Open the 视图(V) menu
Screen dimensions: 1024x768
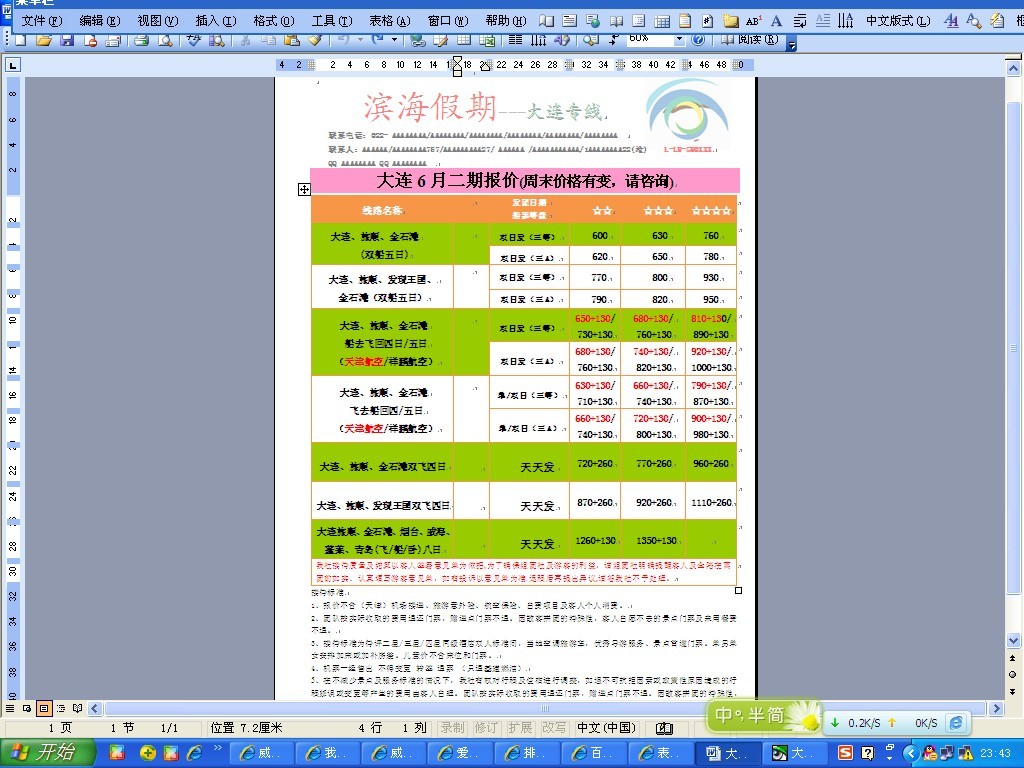pos(158,21)
